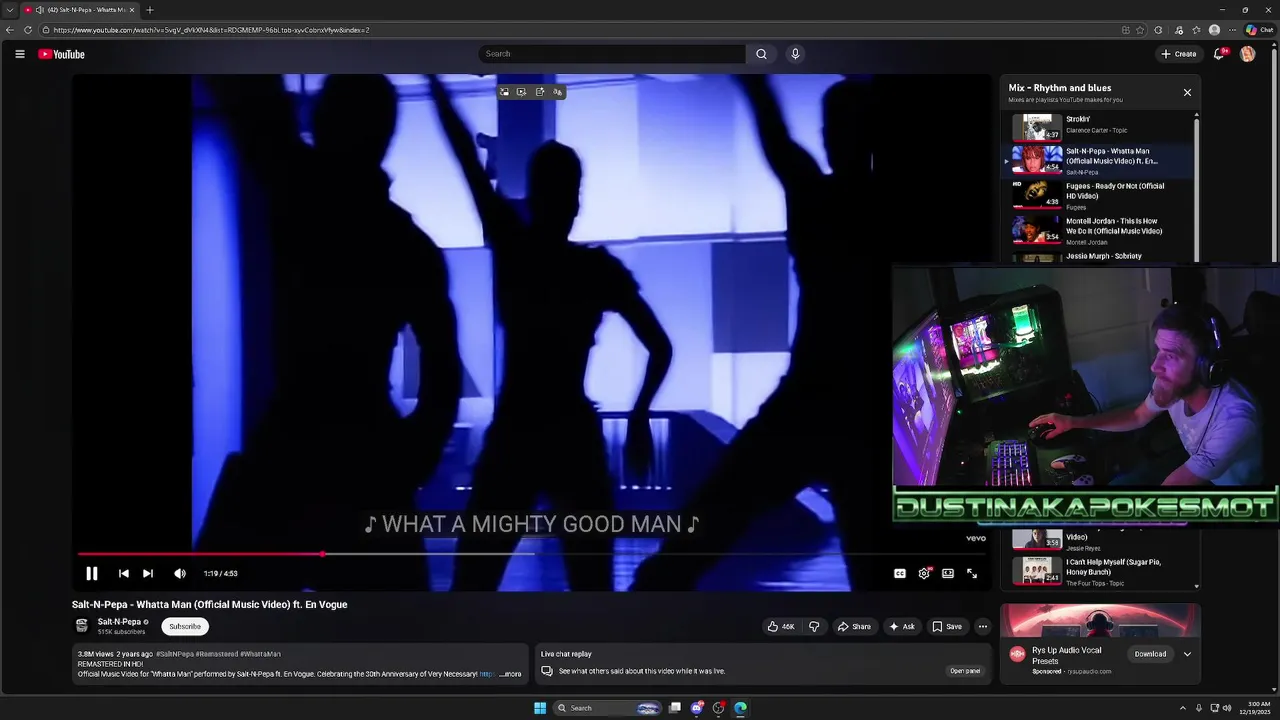This screenshot has height=720, width=1280.
Task: Open the player settings gear
Action: click(924, 573)
